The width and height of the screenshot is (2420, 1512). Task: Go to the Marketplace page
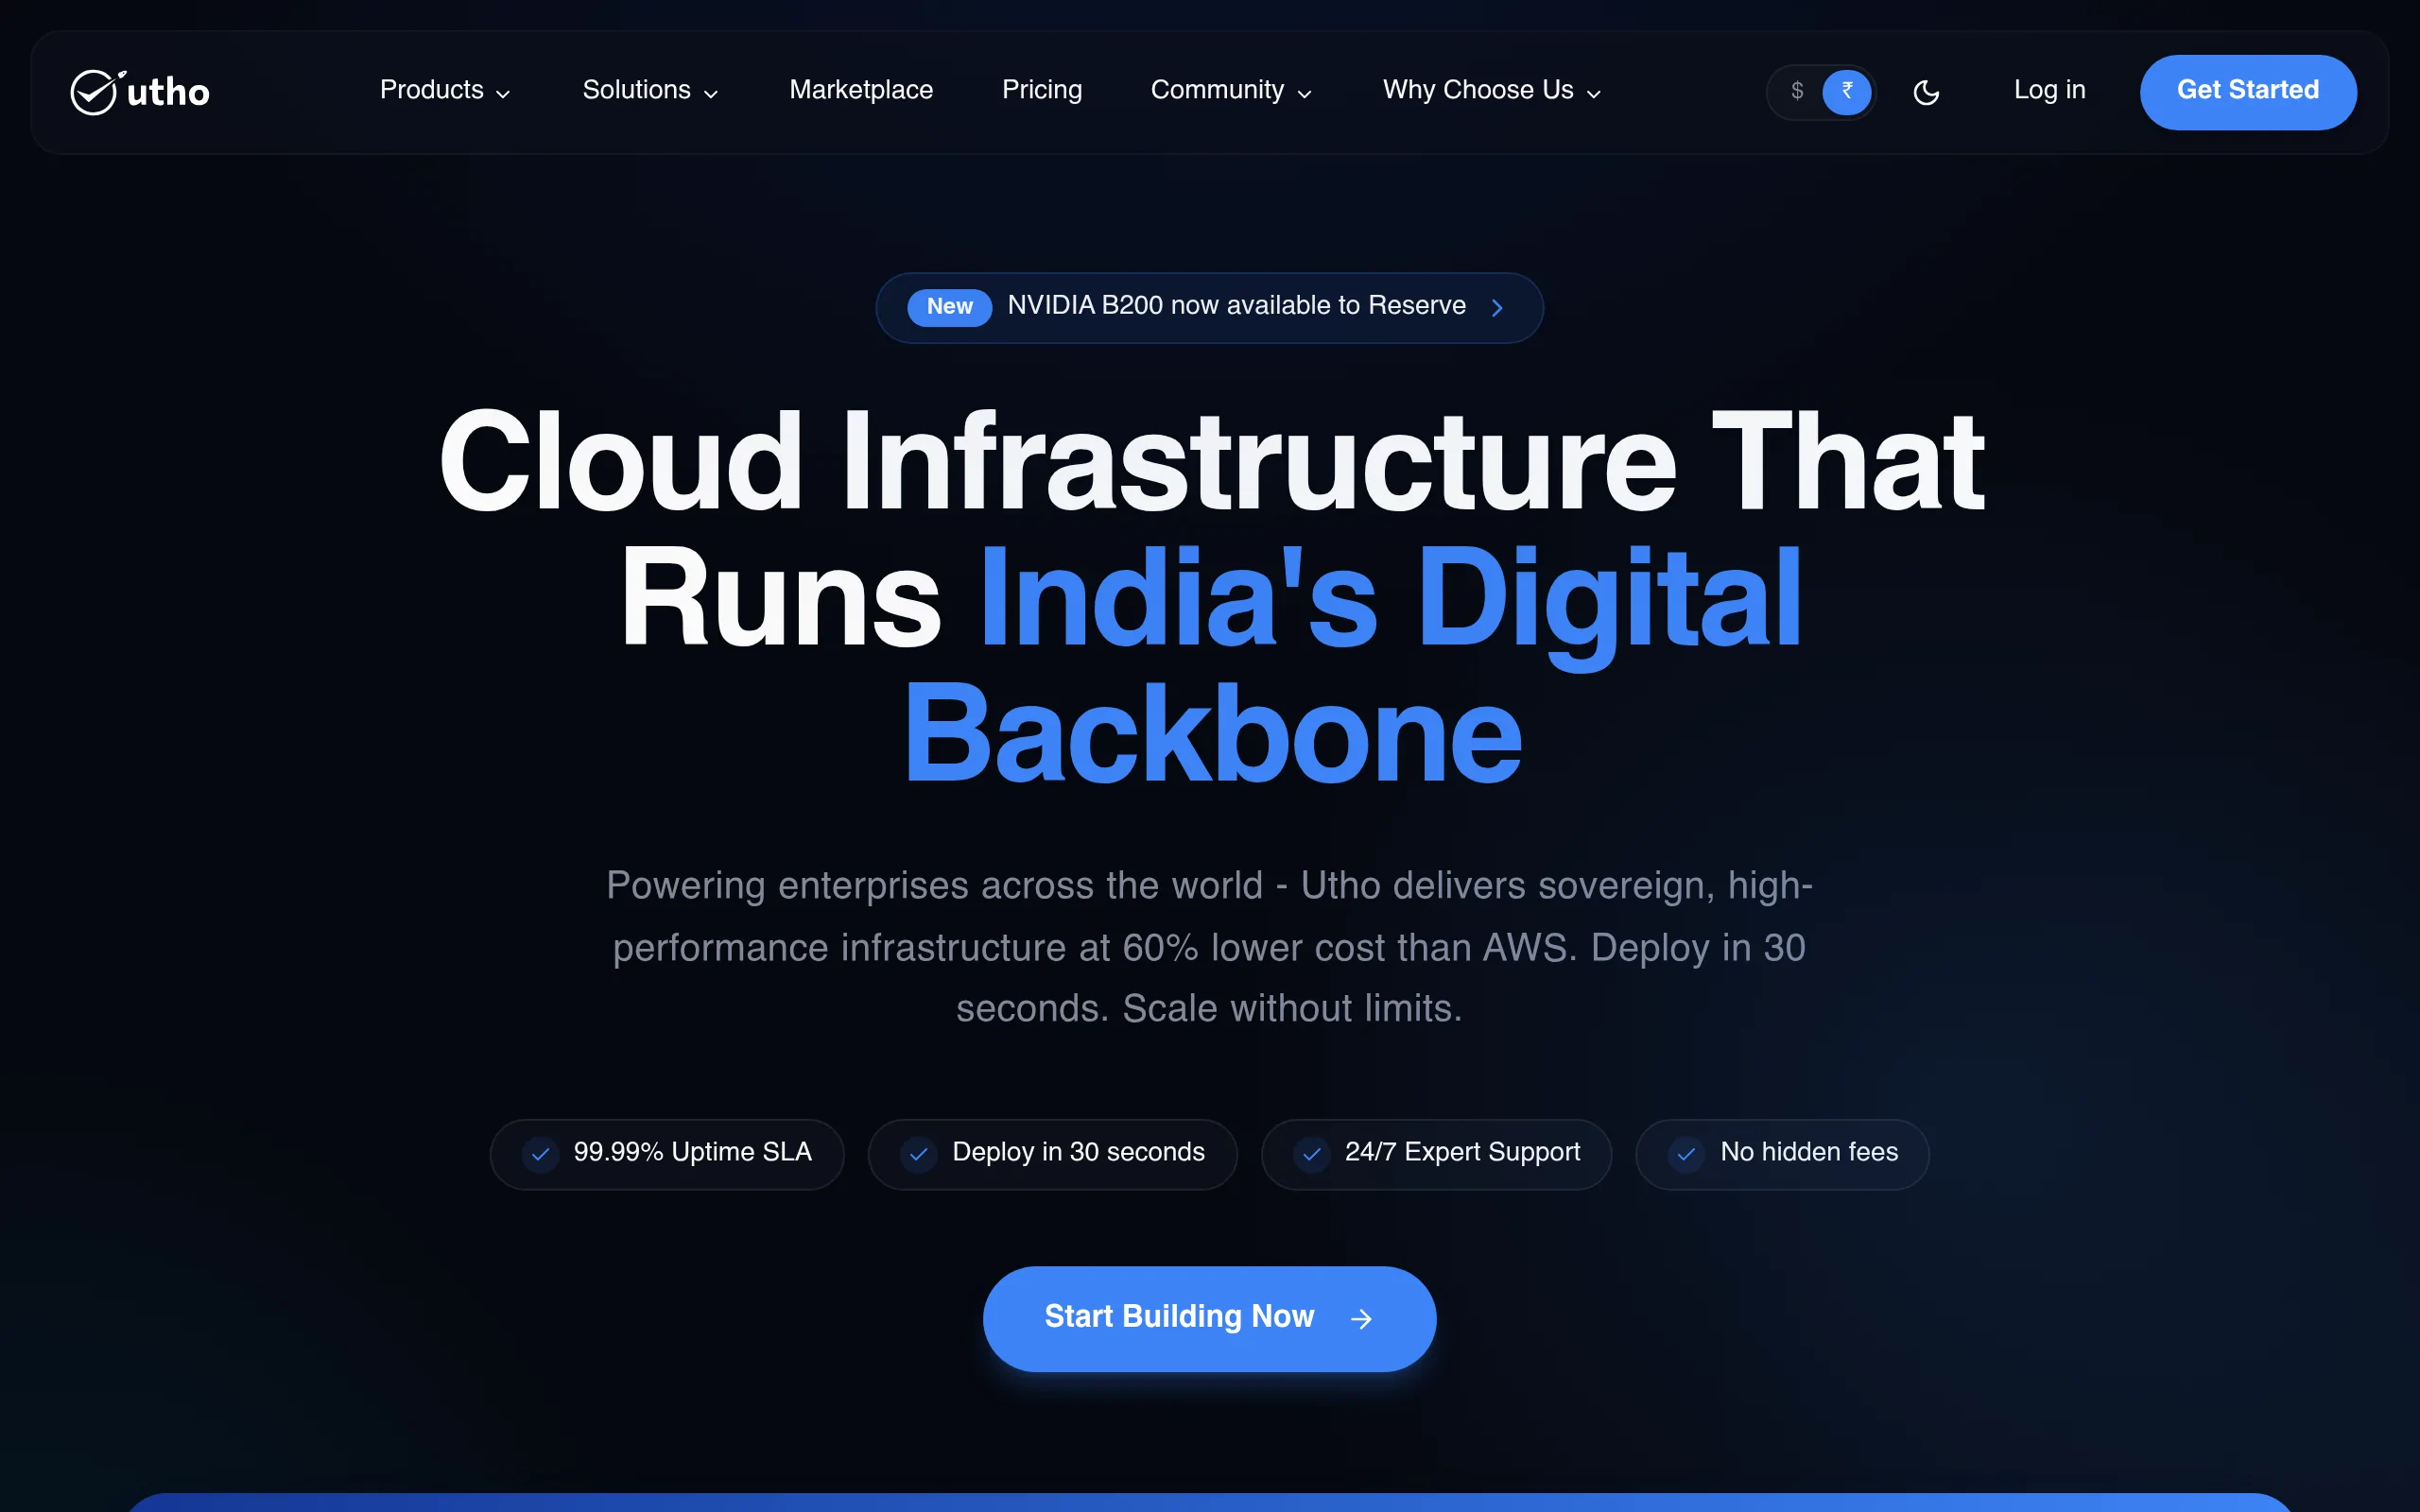coord(861,90)
